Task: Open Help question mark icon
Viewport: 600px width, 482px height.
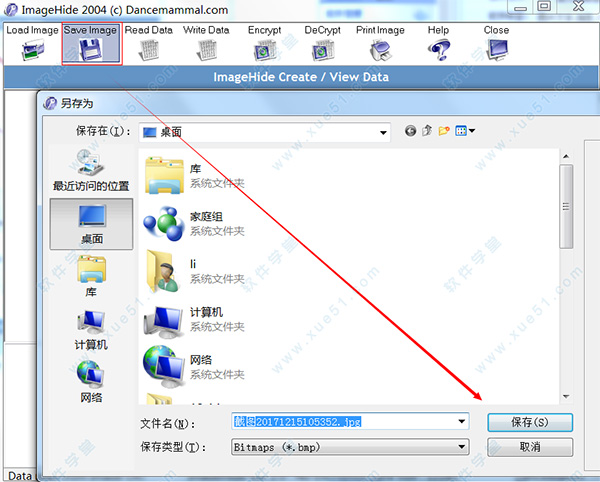Action: click(x=439, y=50)
